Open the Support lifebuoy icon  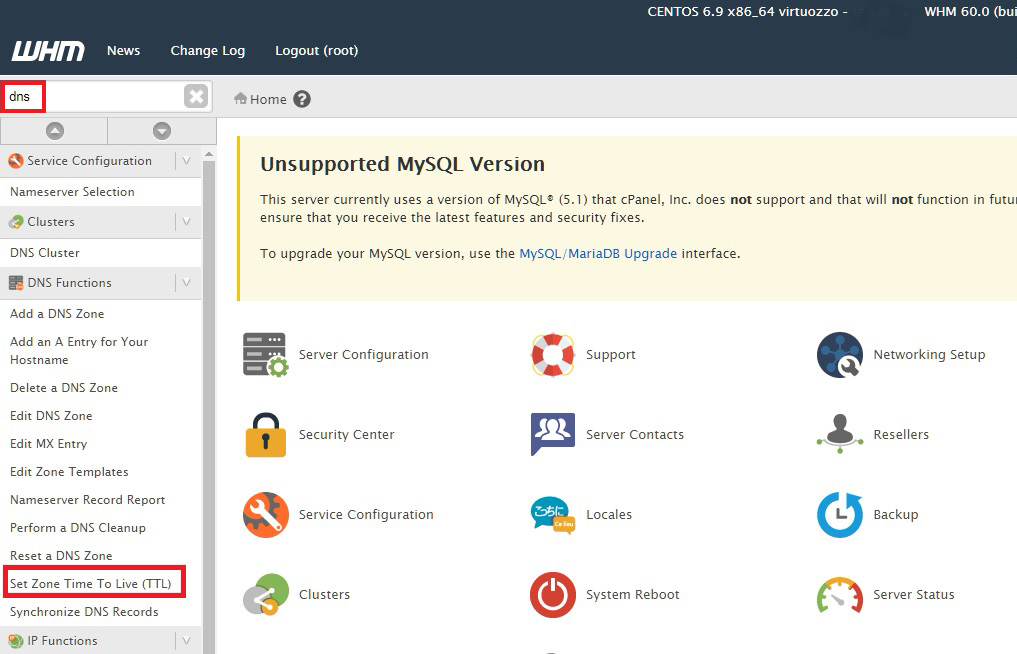tap(553, 355)
